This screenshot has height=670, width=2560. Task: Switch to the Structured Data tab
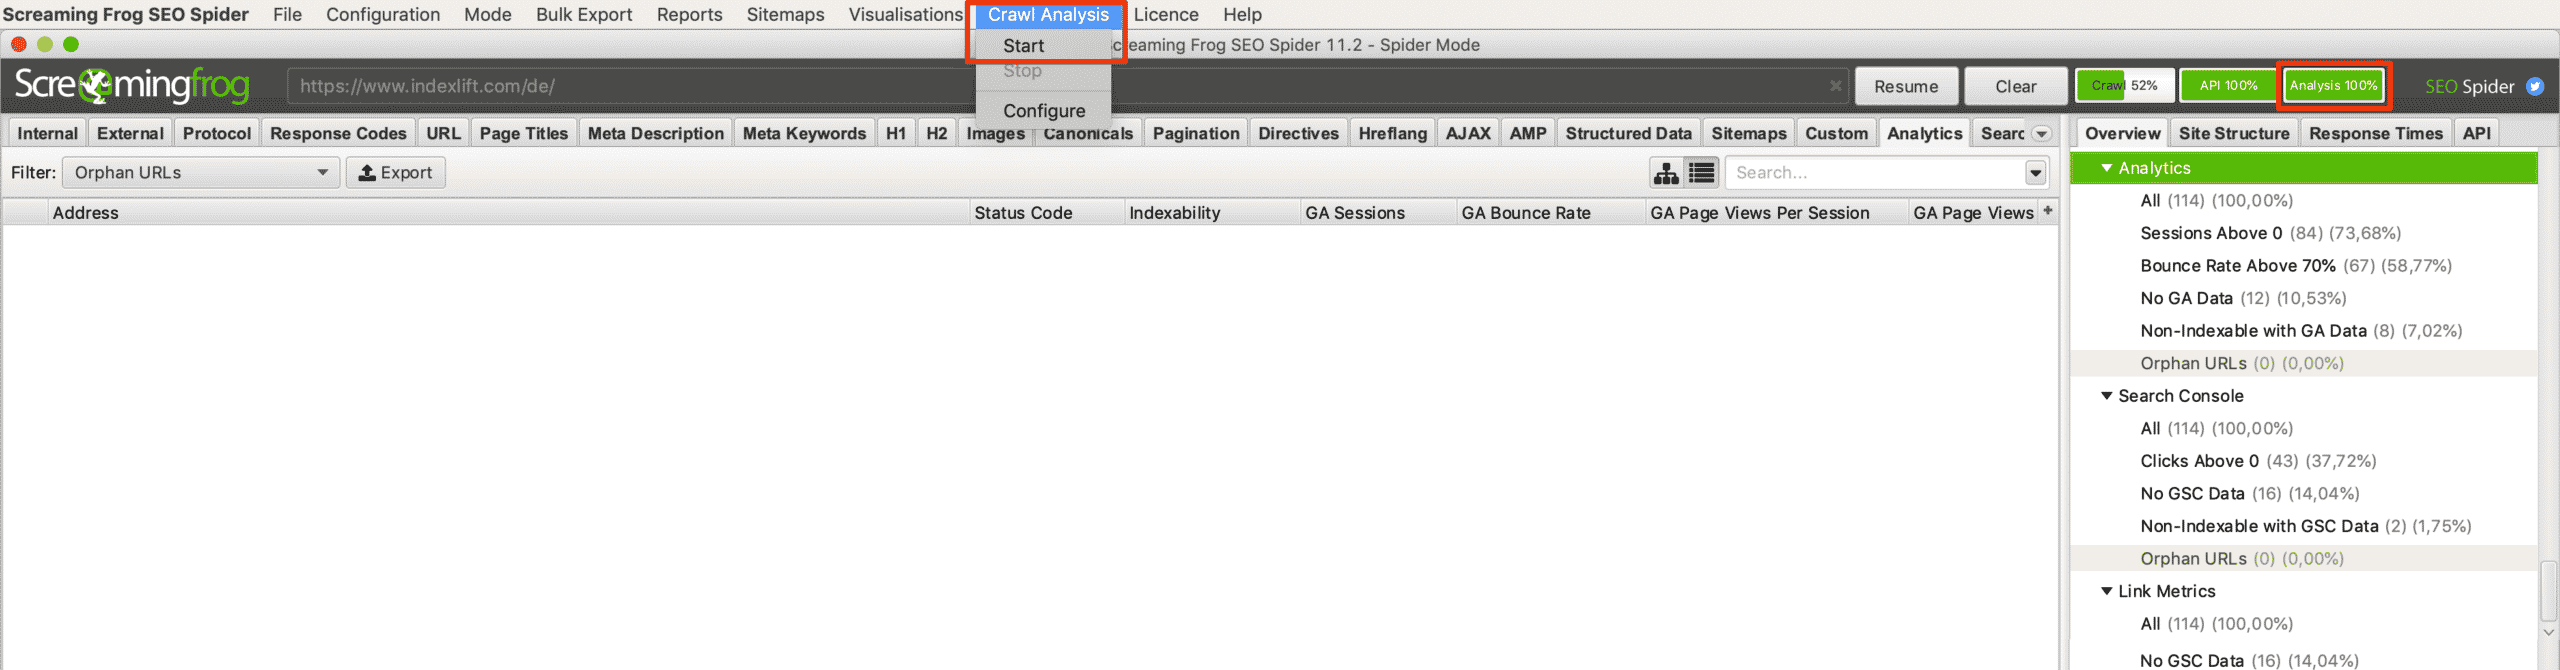click(x=1629, y=134)
